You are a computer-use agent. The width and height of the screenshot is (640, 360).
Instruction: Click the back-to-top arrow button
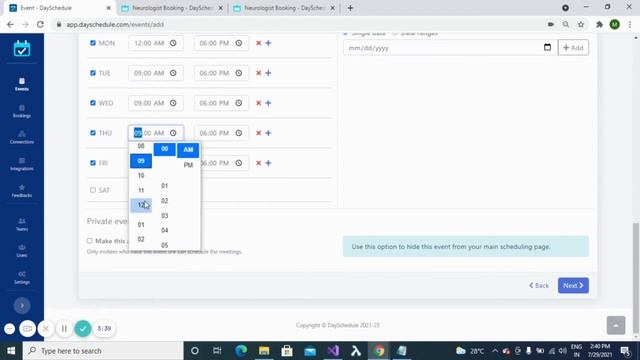point(616,325)
